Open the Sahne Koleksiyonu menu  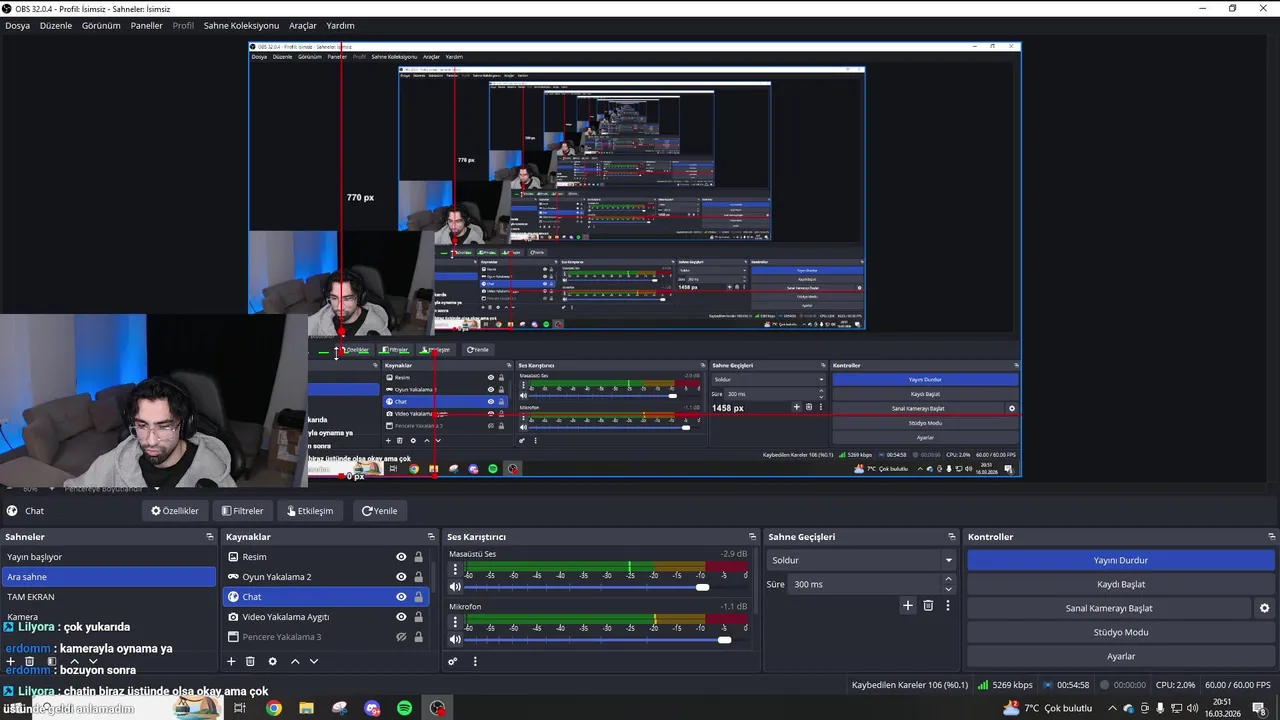241,25
